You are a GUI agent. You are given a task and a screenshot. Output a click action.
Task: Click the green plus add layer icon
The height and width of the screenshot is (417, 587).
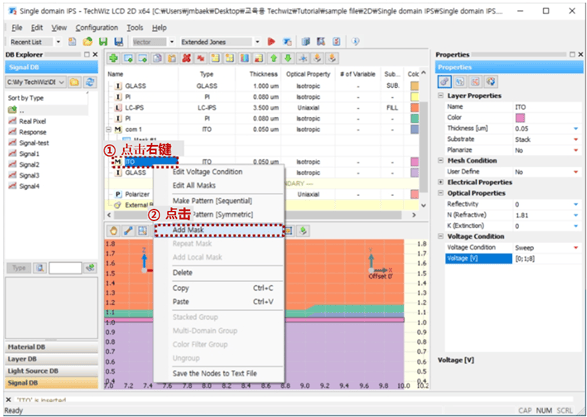[x=113, y=58]
